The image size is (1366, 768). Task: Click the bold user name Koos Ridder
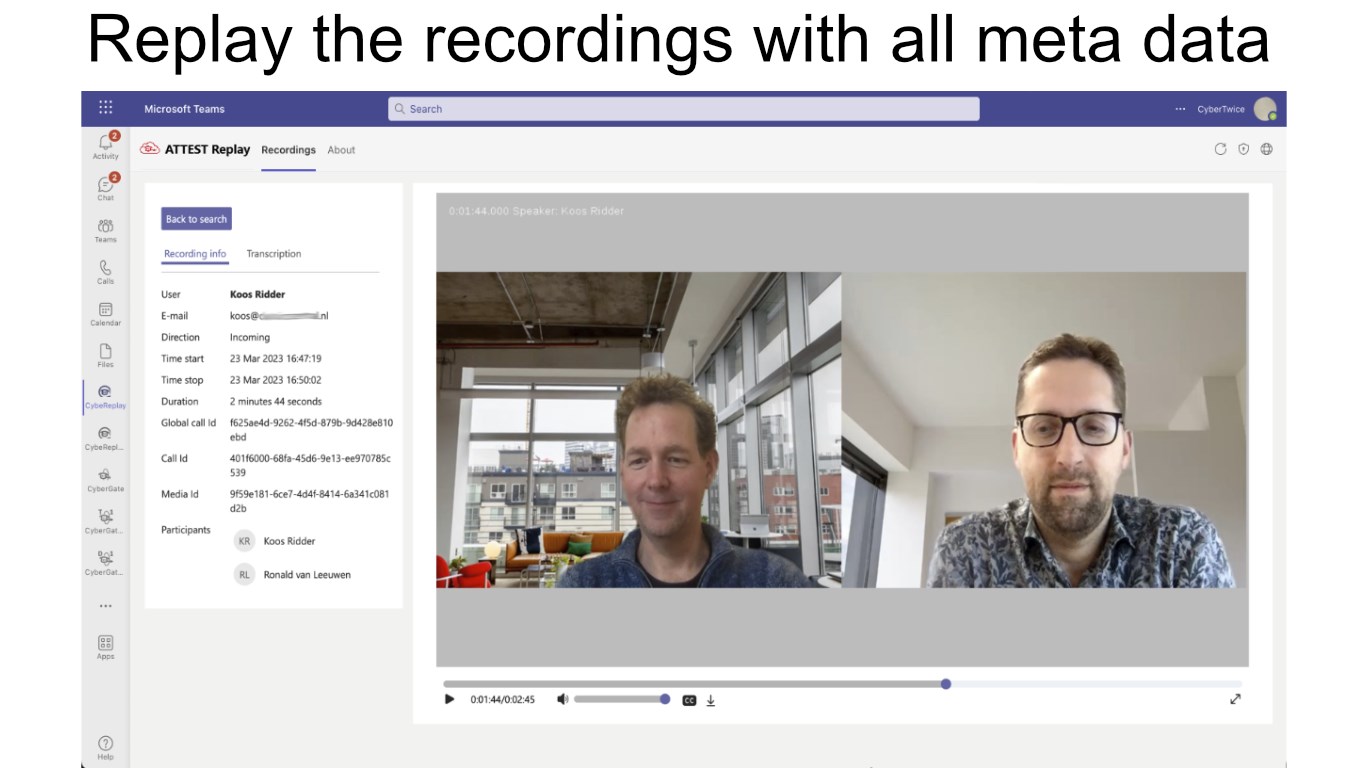(x=257, y=294)
